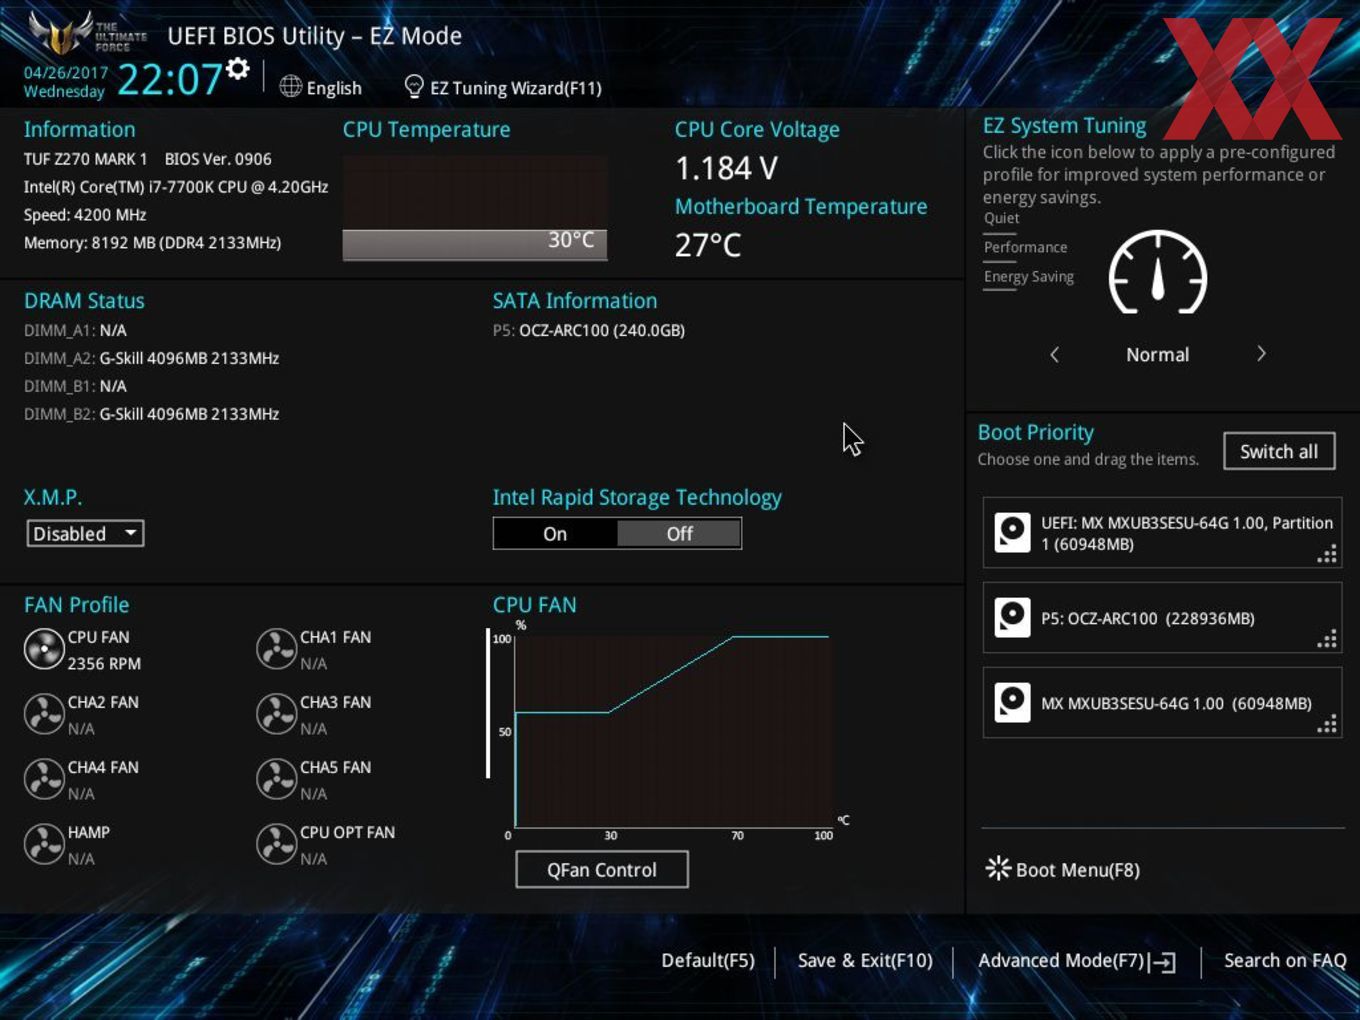1360x1020 pixels.
Task: Click the CPU Temperature 30°C bar
Action: click(475, 245)
